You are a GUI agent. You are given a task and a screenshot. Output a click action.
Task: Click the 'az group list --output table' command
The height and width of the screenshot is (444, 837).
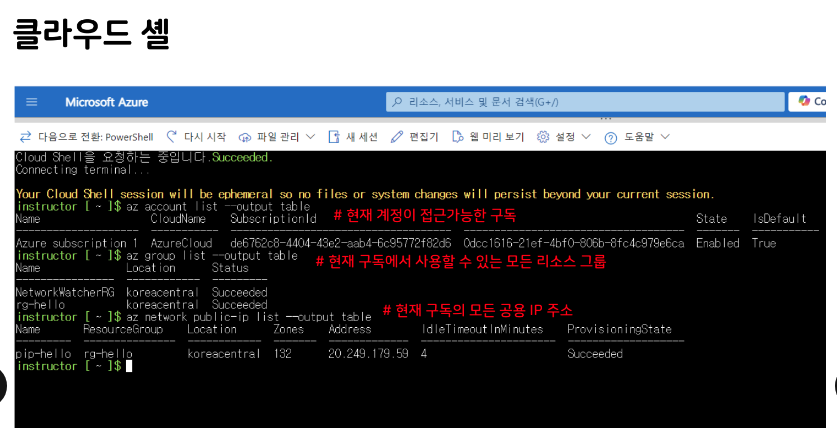(212, 256)
